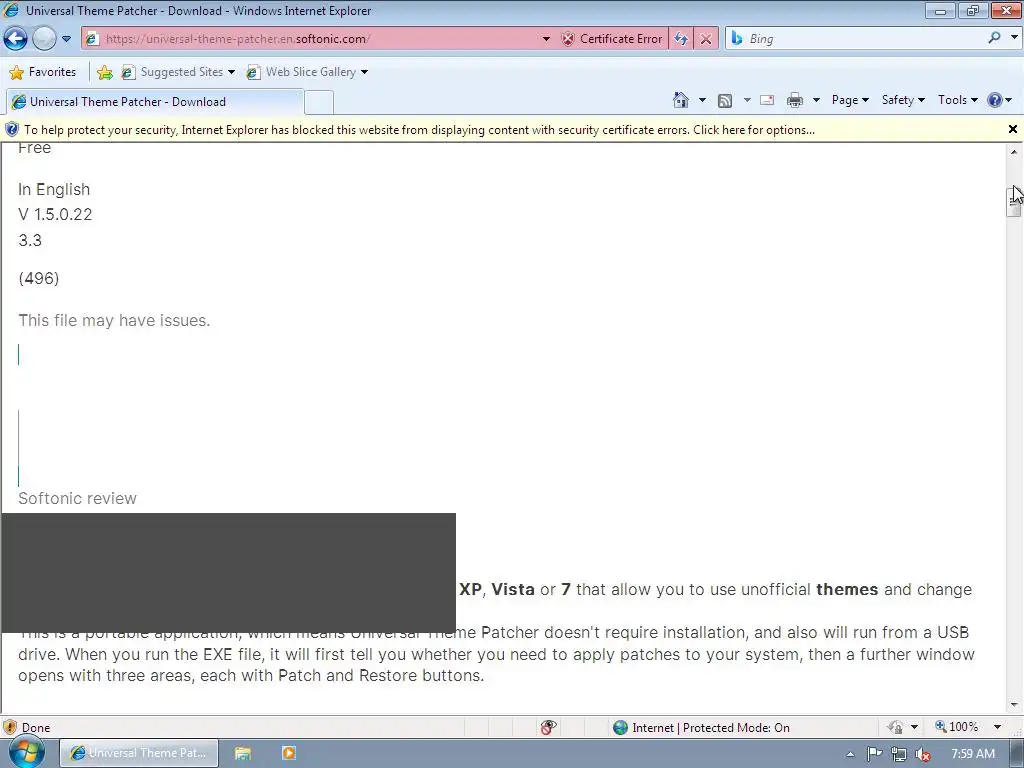Open a new blank tab

pos(319,103)
